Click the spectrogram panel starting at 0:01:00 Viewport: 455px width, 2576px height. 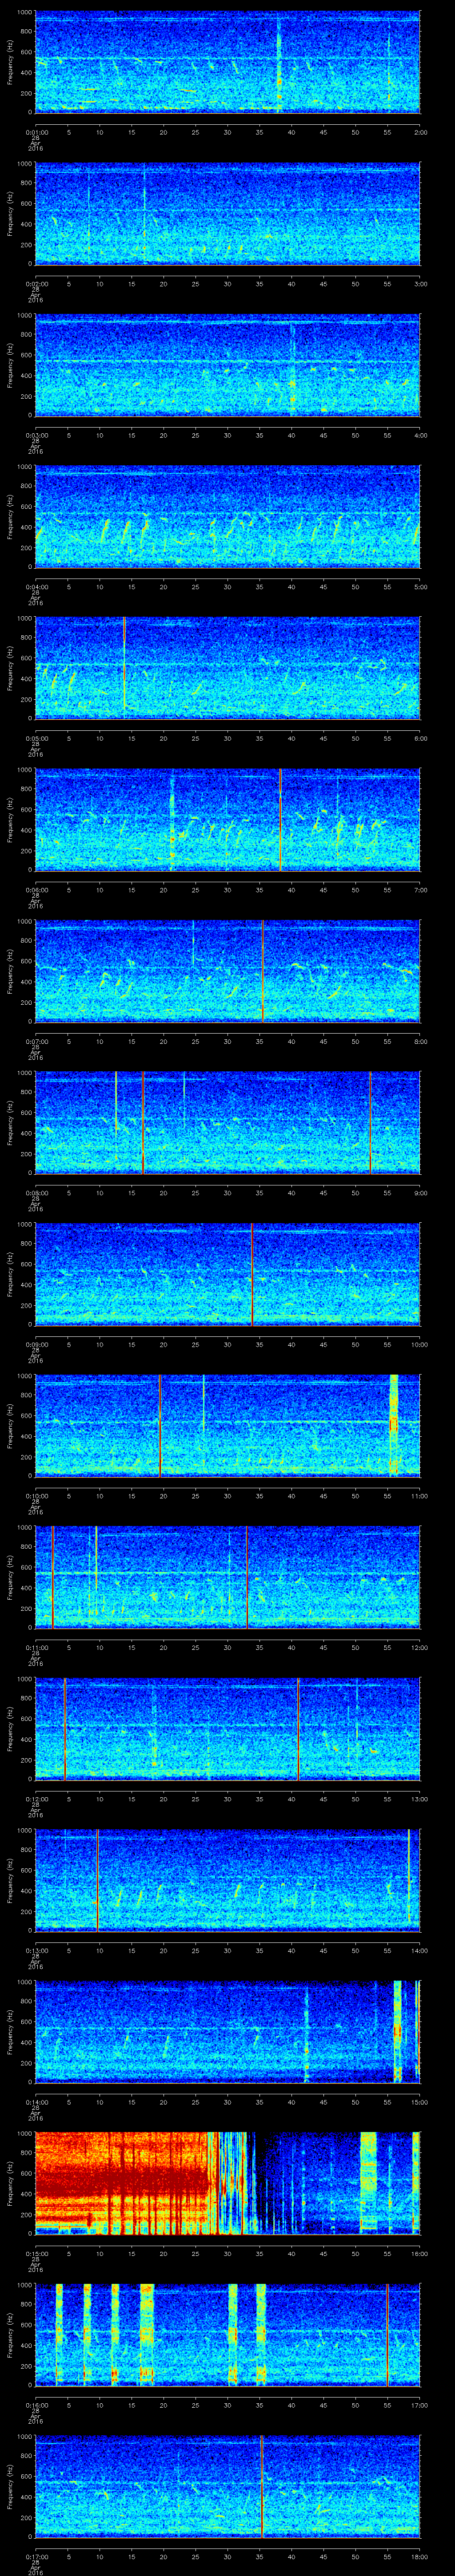pos(228,62)
